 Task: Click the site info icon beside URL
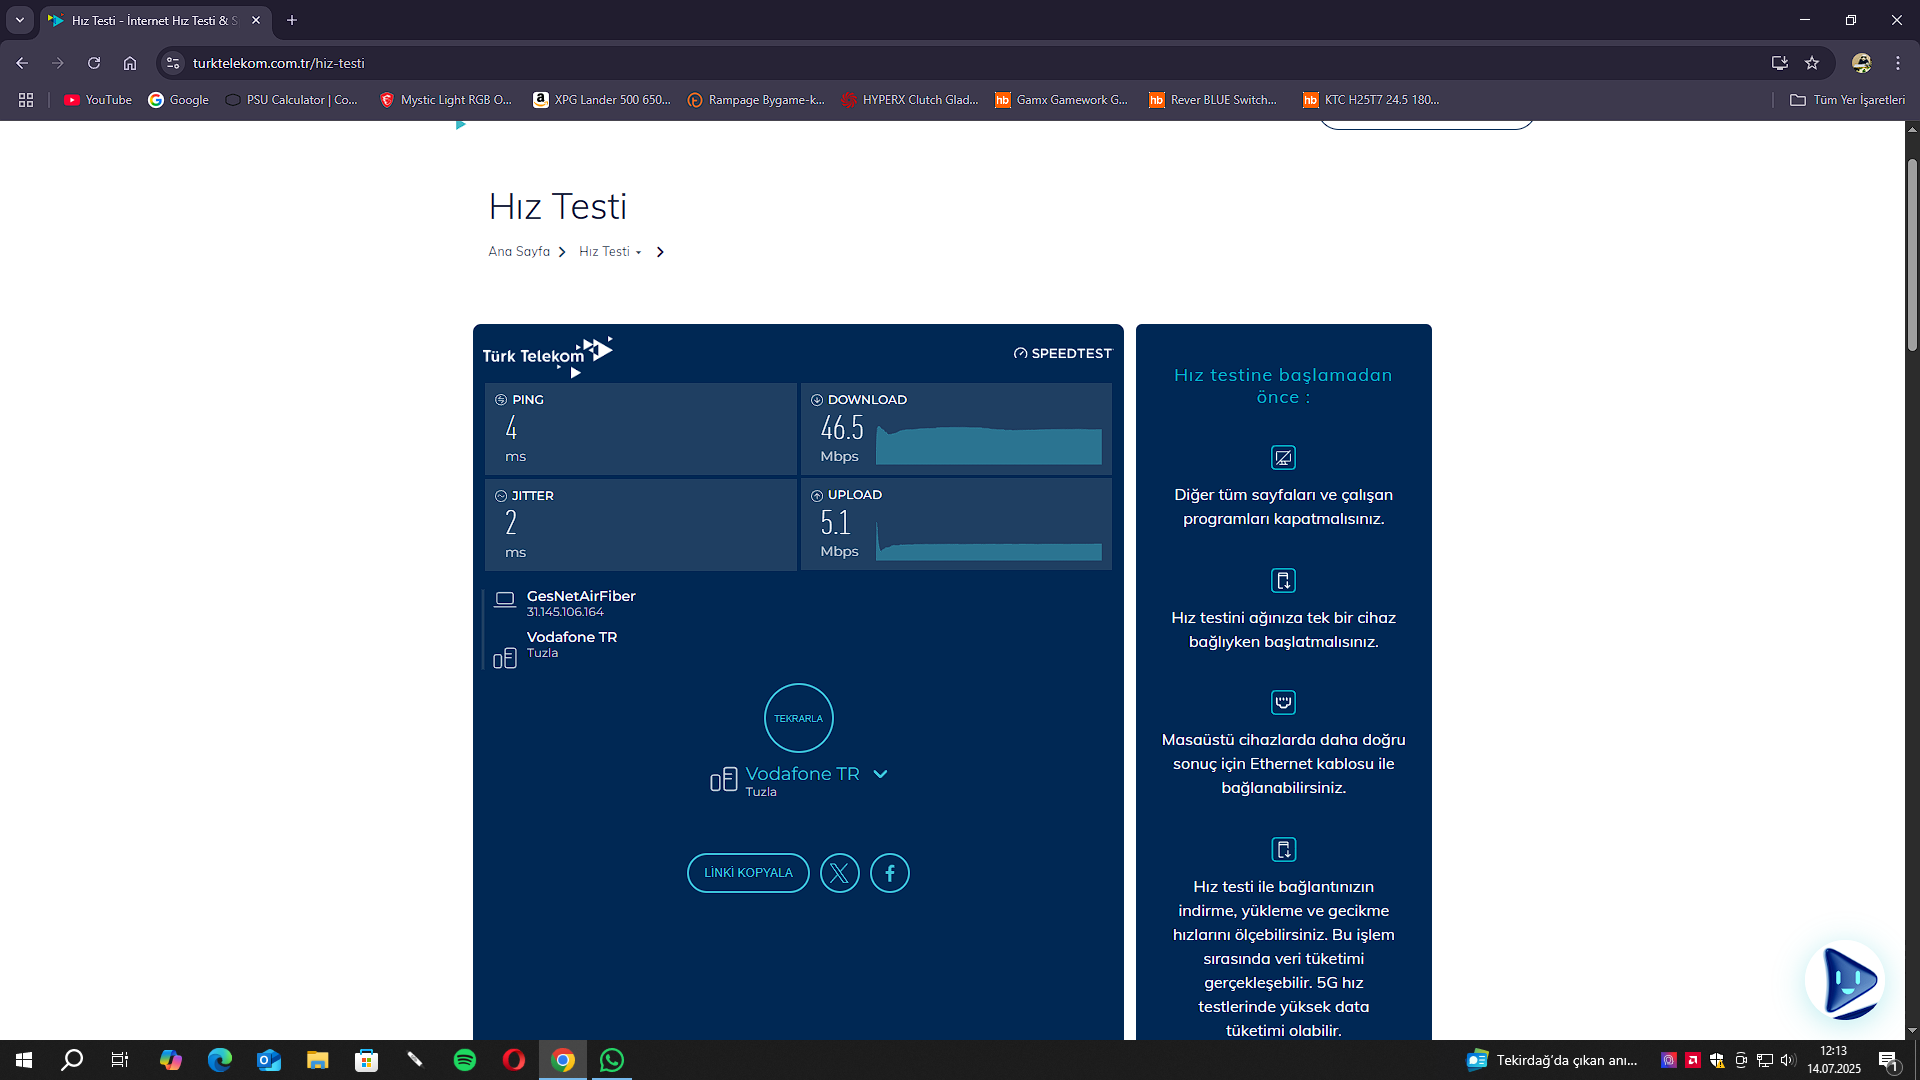(173, 63)
